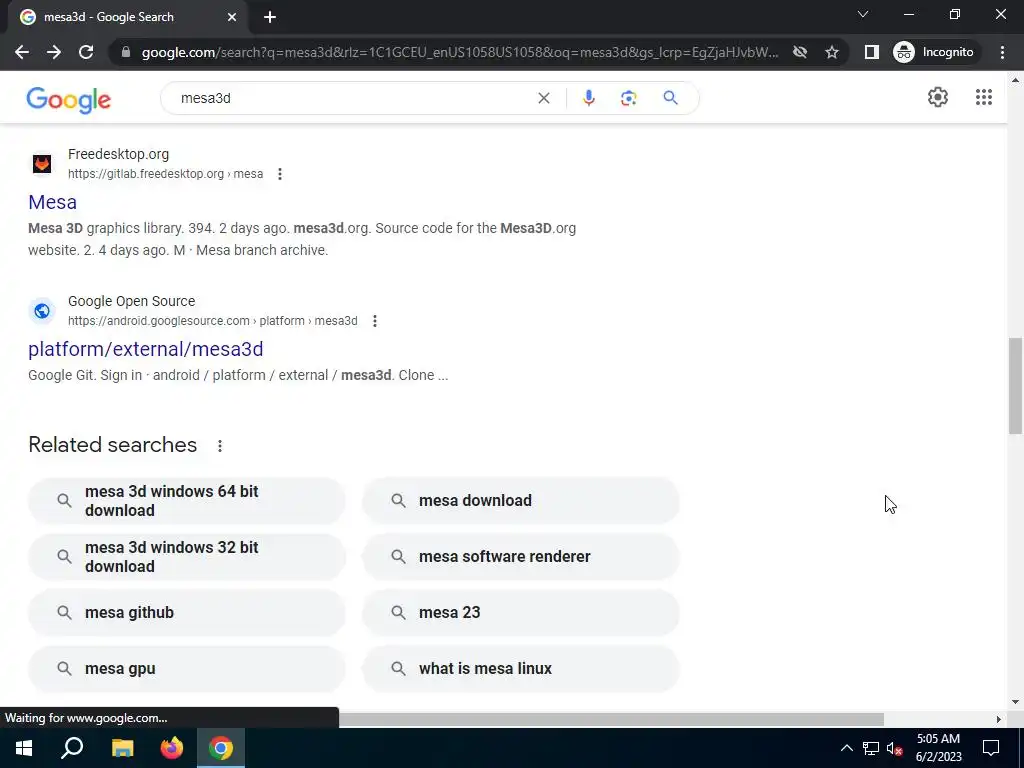Launch Firefox from the taskbar
1024x768 pixels.
click(172, 748)
